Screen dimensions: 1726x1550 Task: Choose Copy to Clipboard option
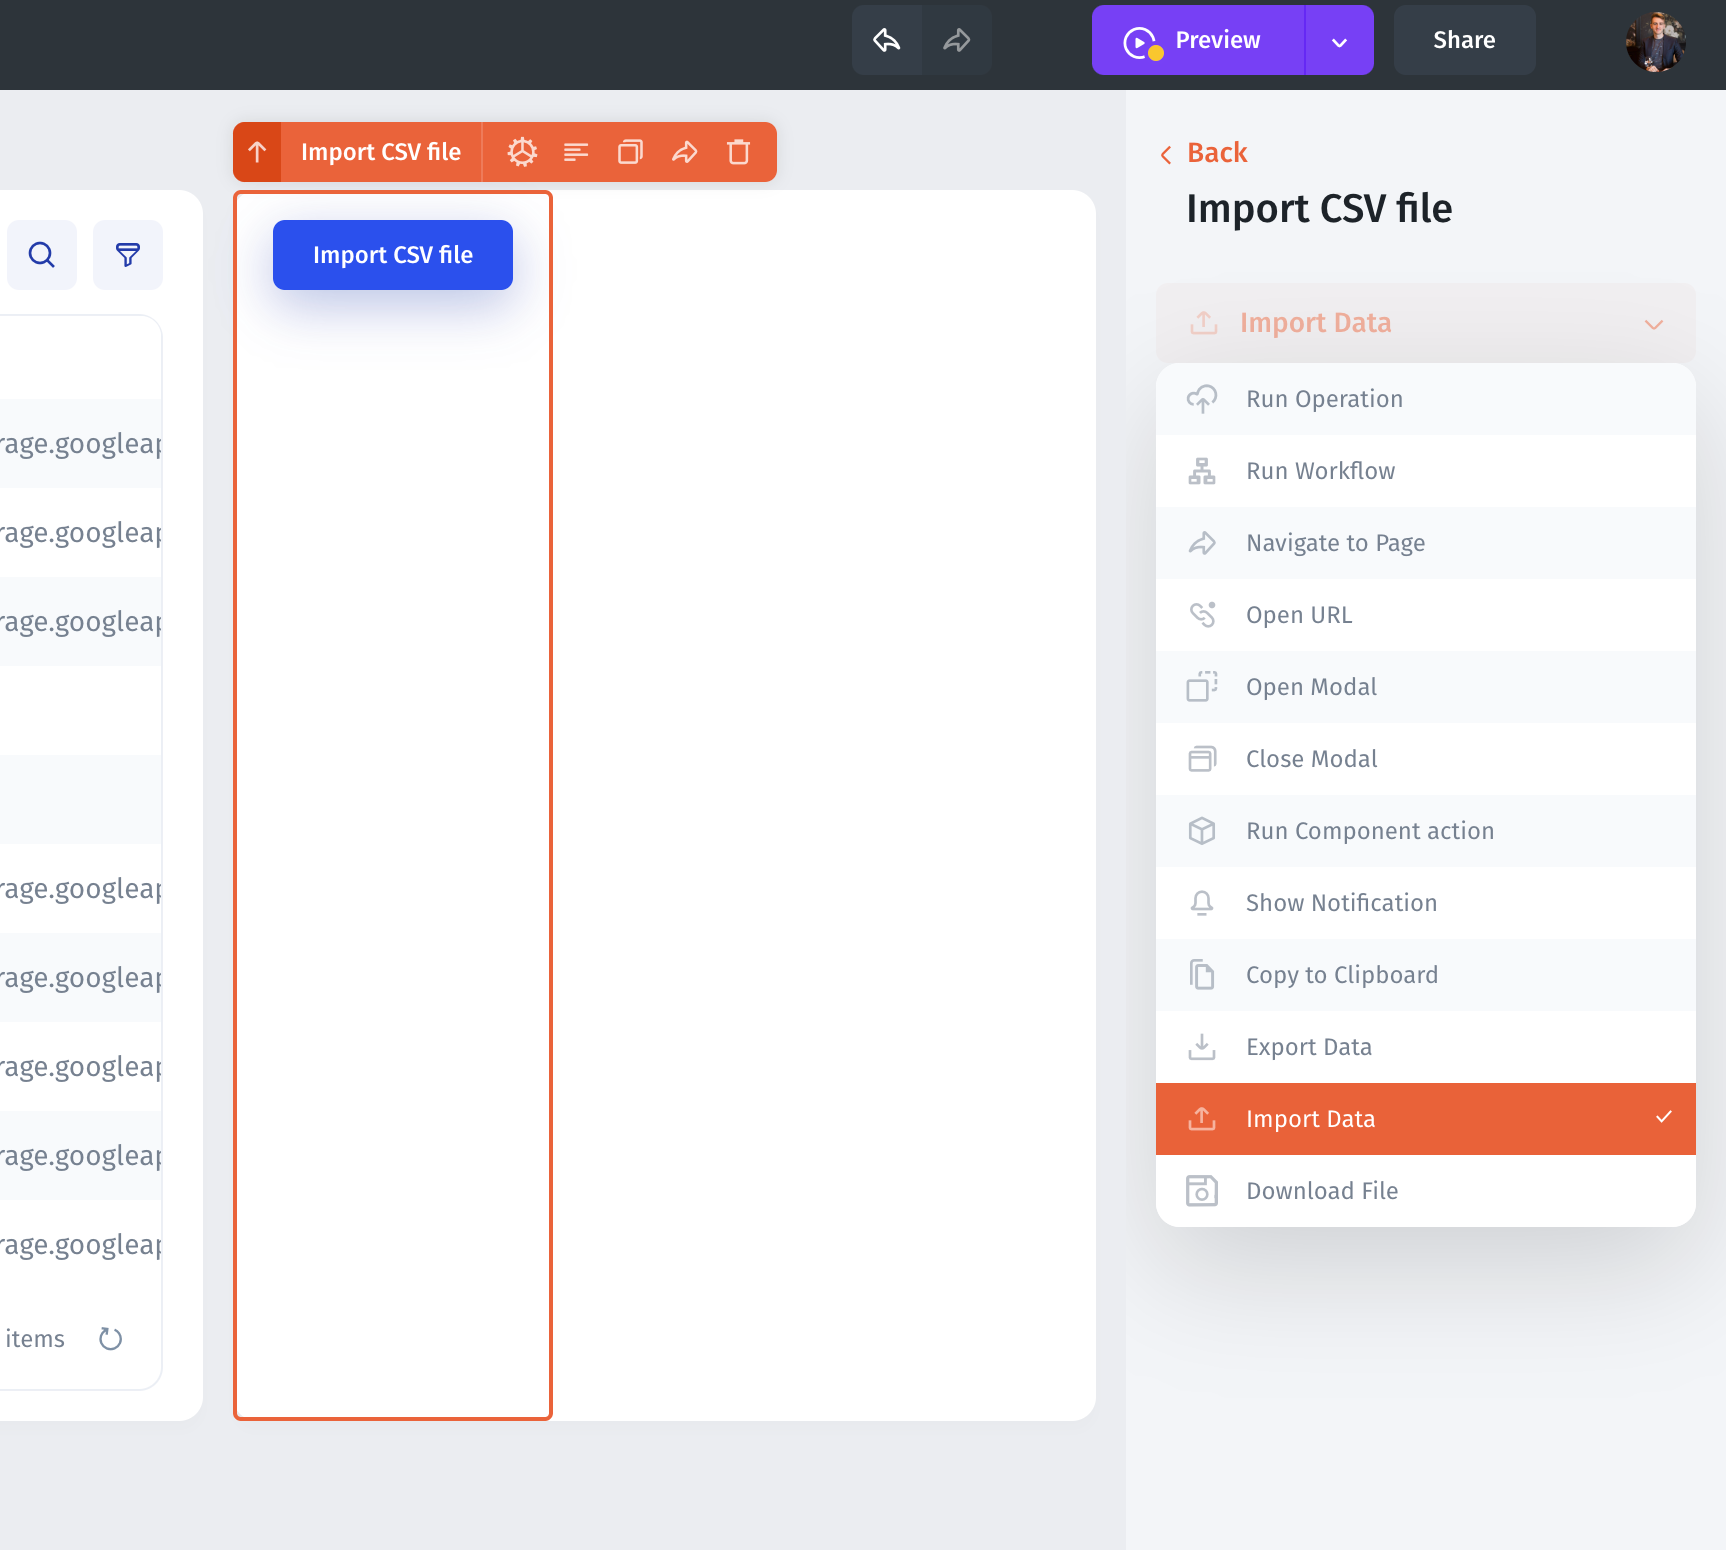[x=1425, y=975]
